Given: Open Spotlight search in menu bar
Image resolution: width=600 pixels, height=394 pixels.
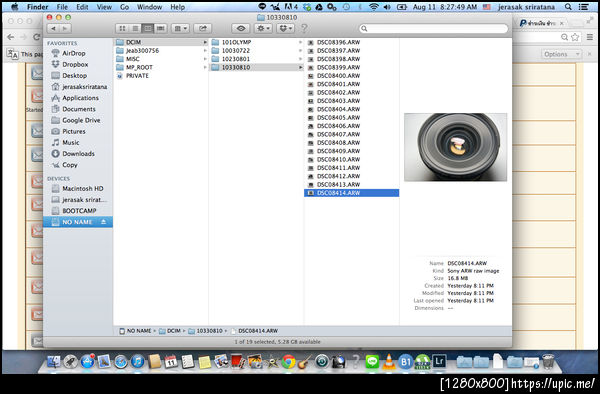Looking at the screenshot, I should click(x=568, y=7).
